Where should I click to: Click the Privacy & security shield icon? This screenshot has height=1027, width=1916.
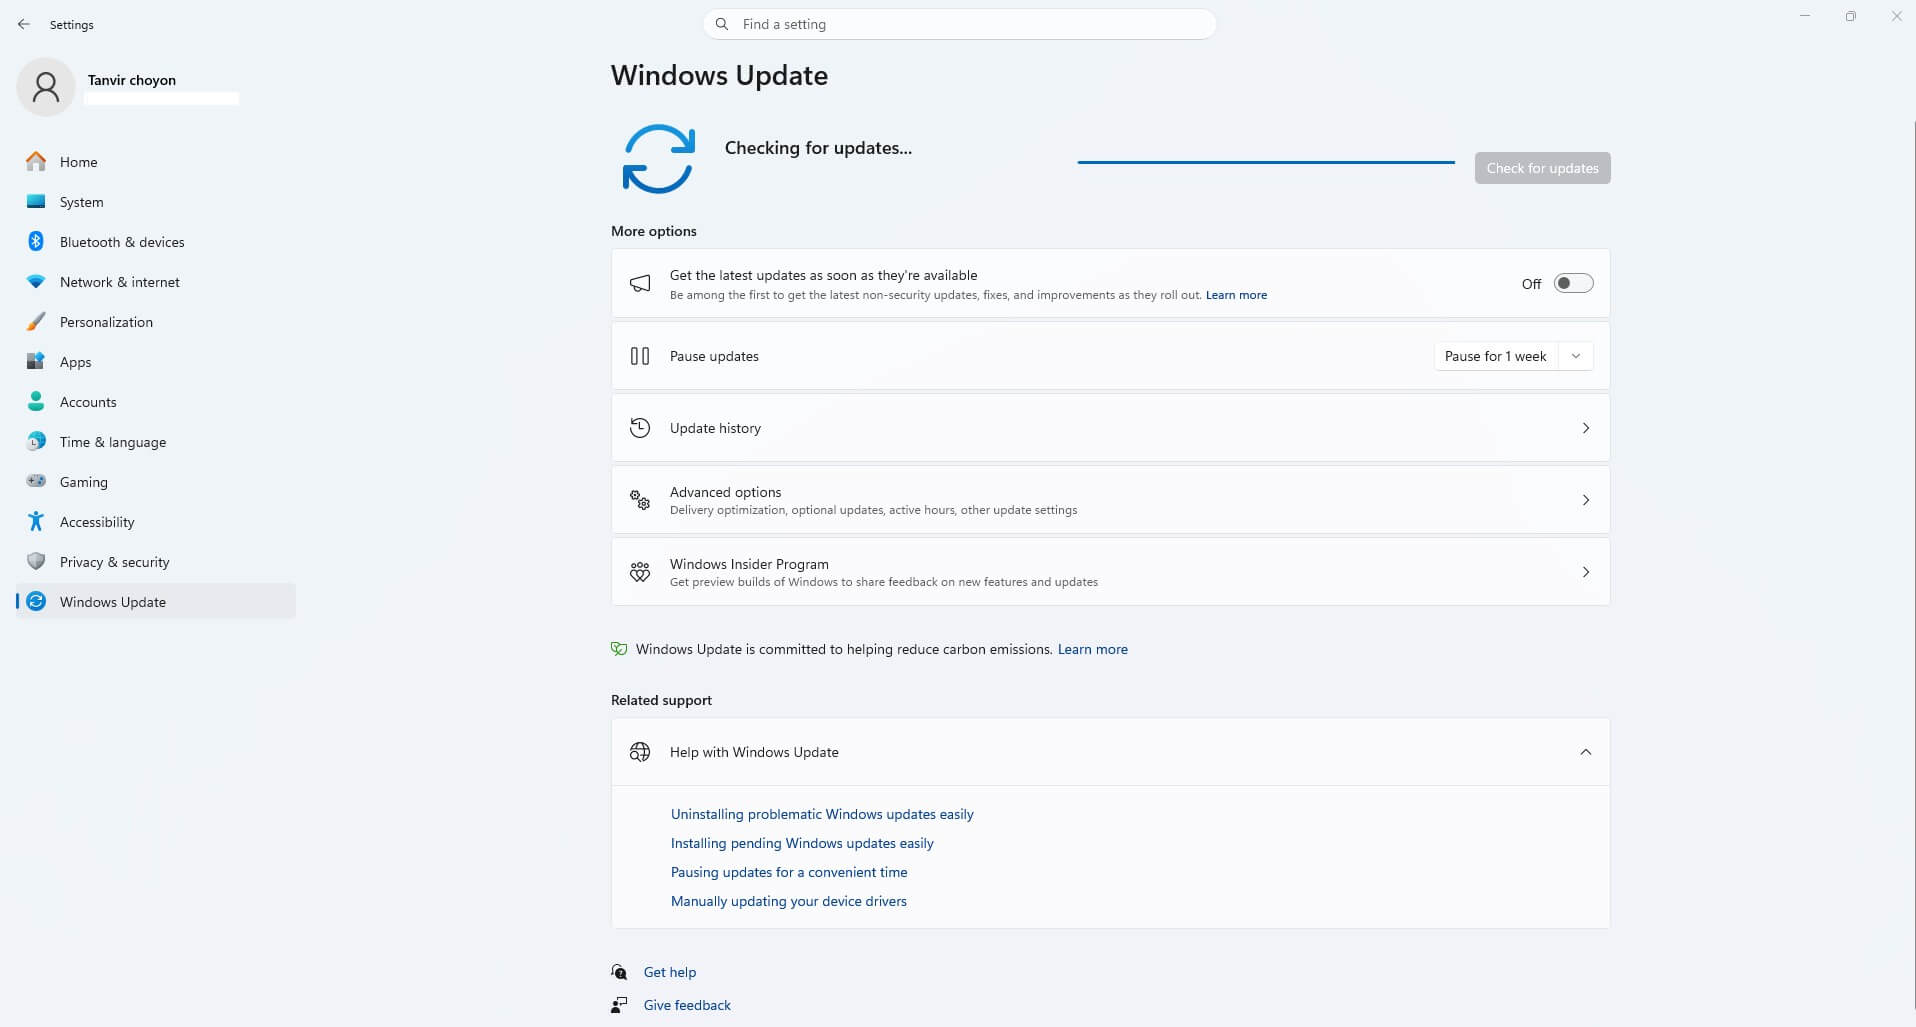coord(36,561)
